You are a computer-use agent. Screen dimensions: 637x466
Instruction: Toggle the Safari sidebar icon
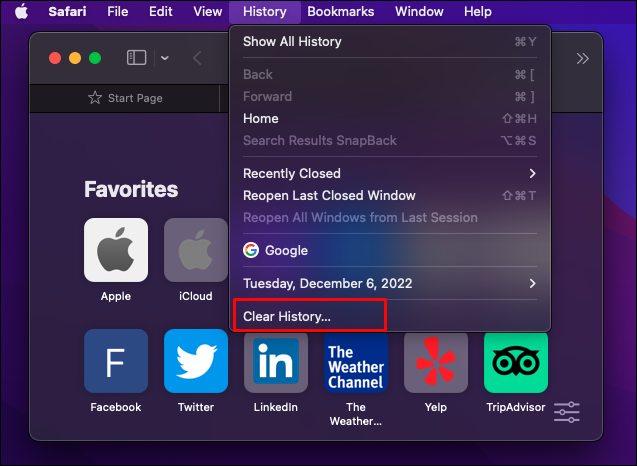coord(136,58)
